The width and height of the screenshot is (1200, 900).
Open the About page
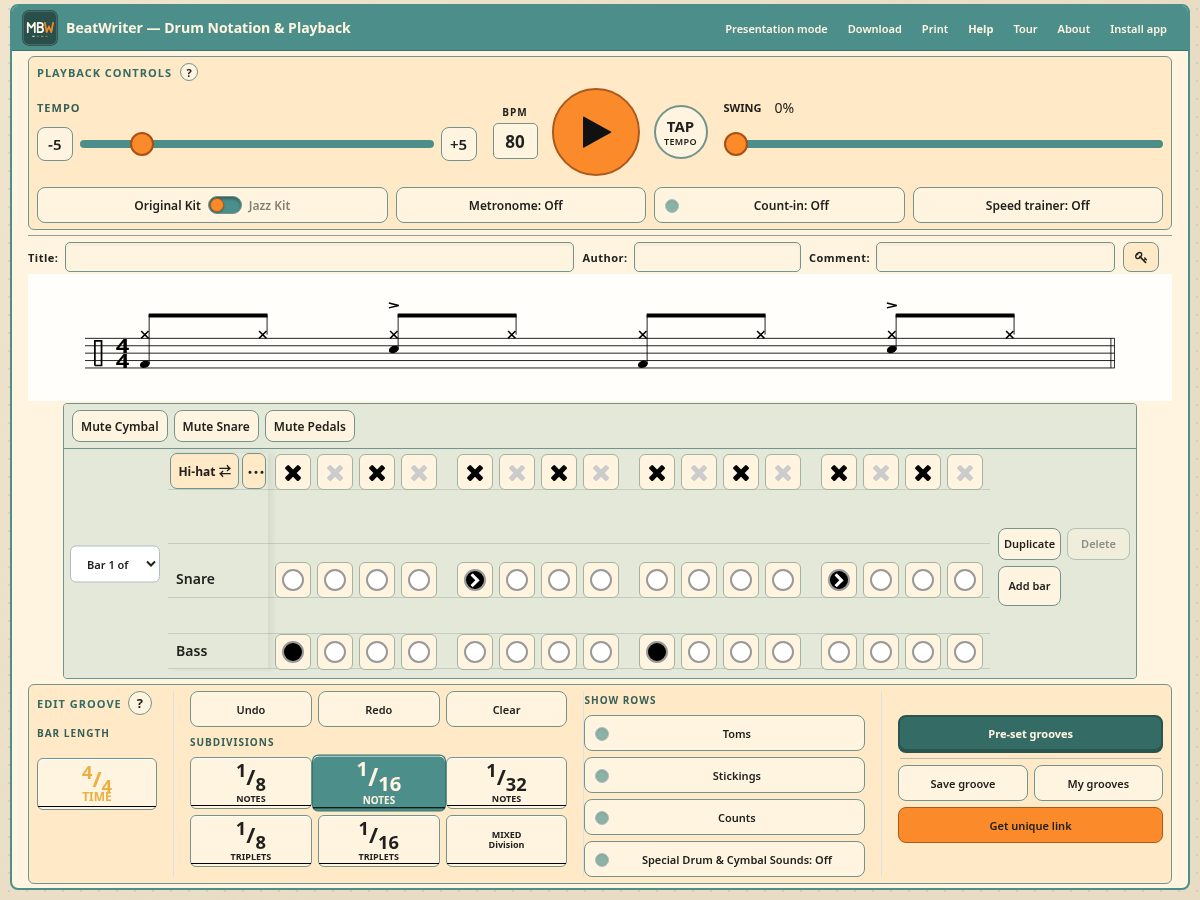pyautogui.click(x=1074, y=29)
